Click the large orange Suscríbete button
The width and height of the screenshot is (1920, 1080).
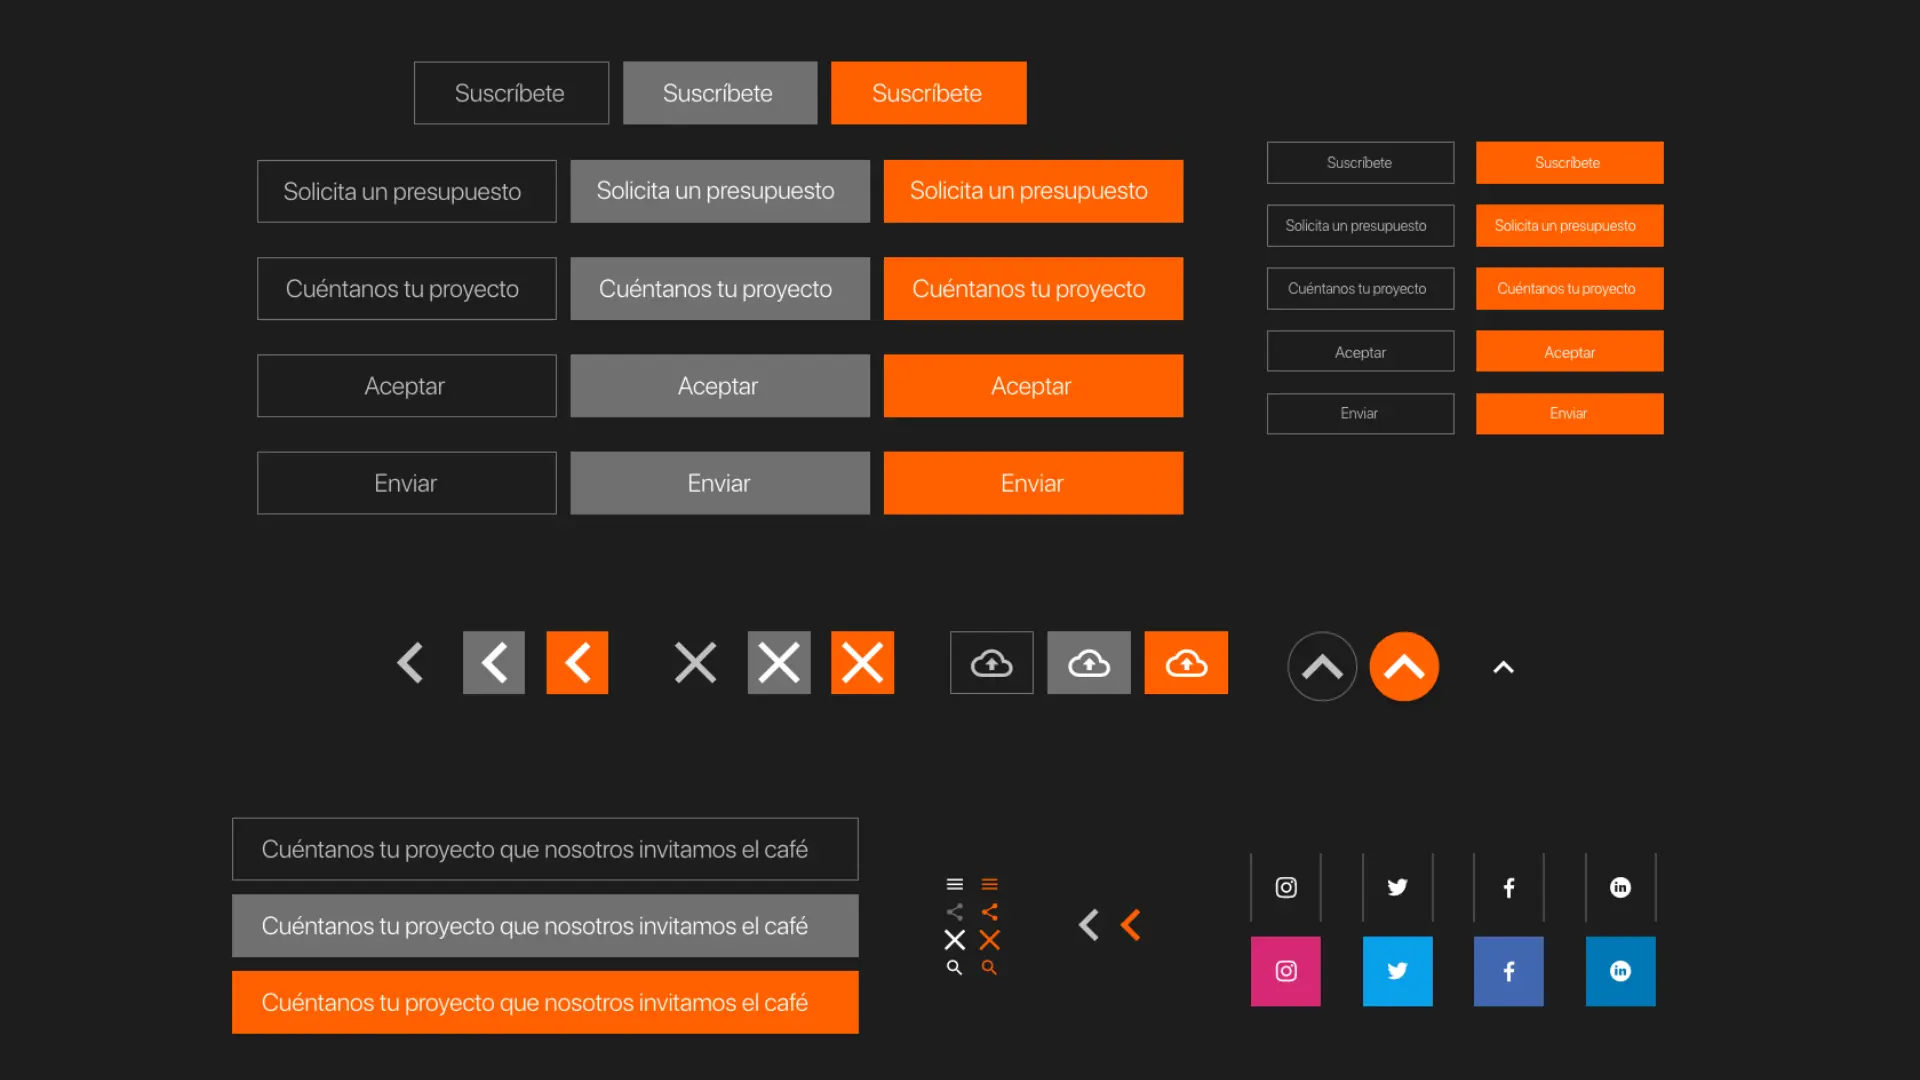(928, 93)
